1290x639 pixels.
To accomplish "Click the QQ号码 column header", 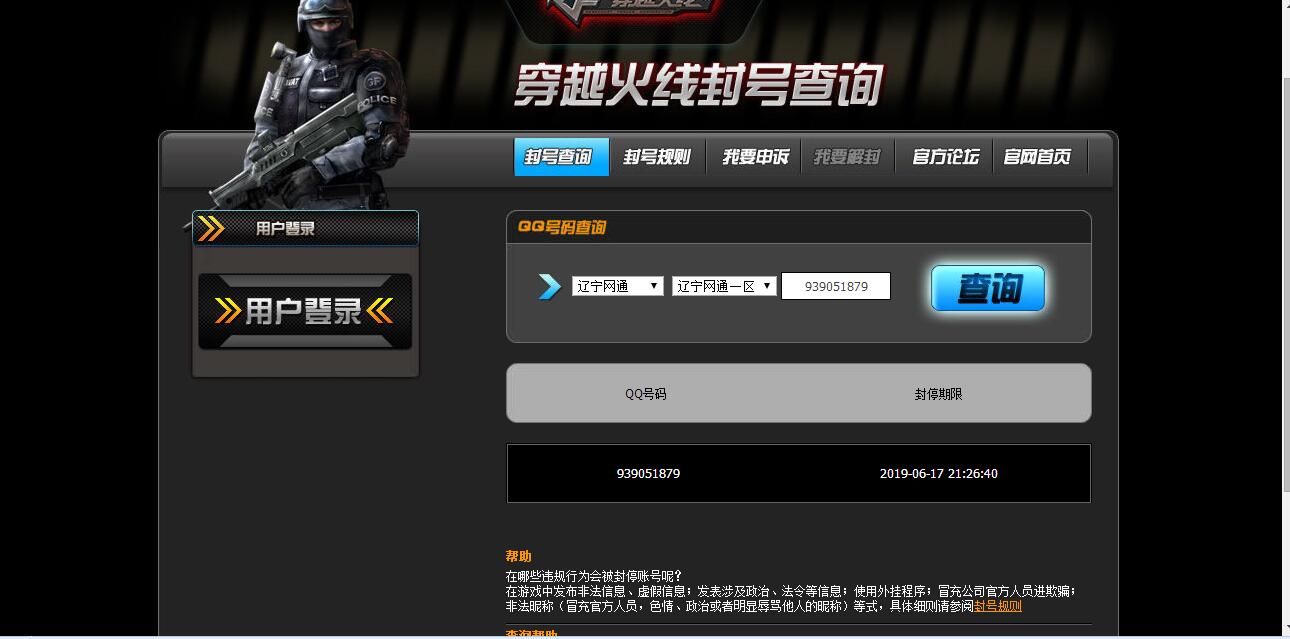I will coord(646,394).
